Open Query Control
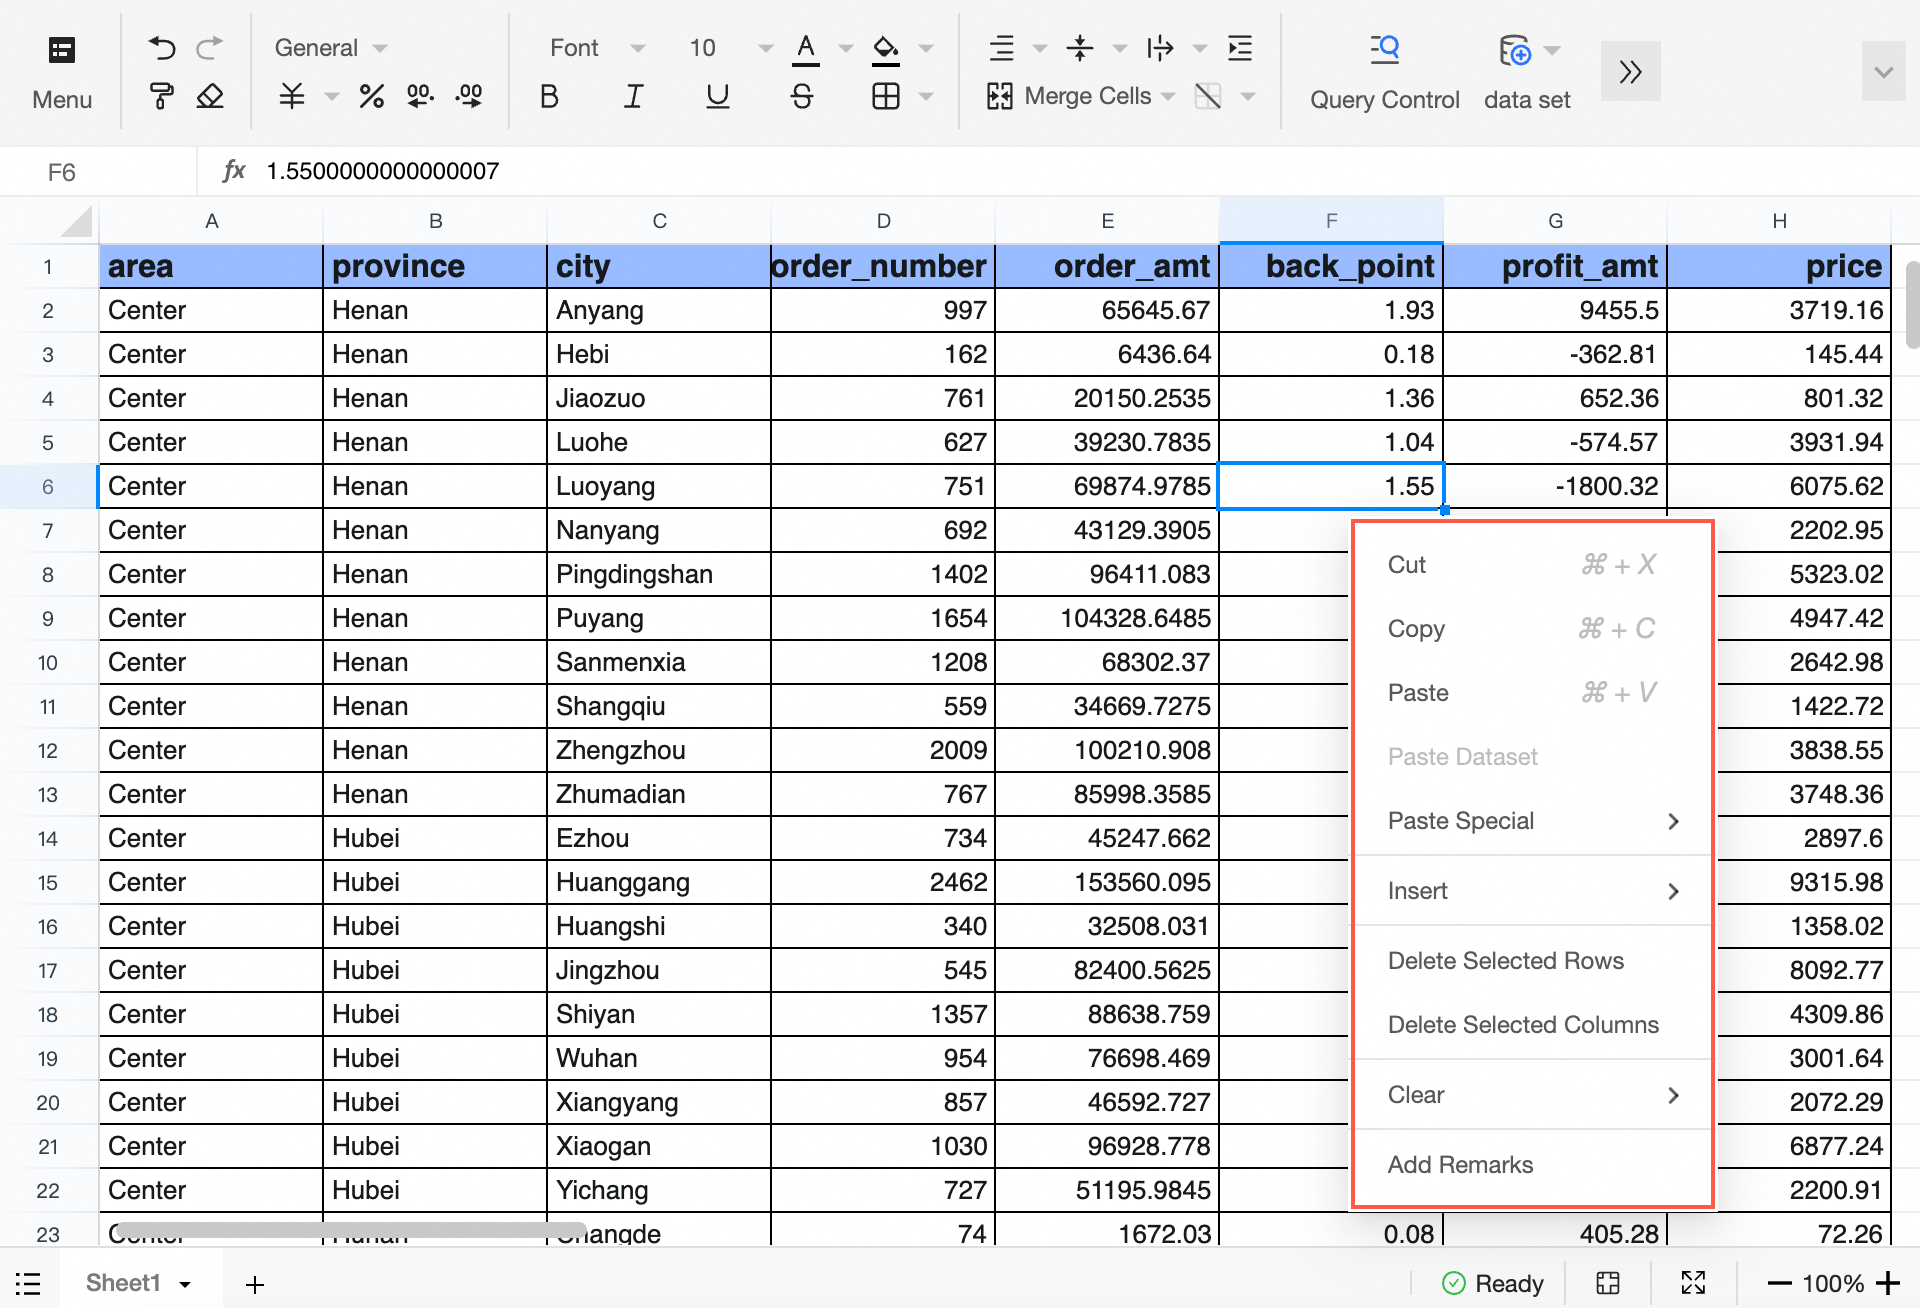This screenshot has height=1308, width=1920. [x=1385, y=72]
